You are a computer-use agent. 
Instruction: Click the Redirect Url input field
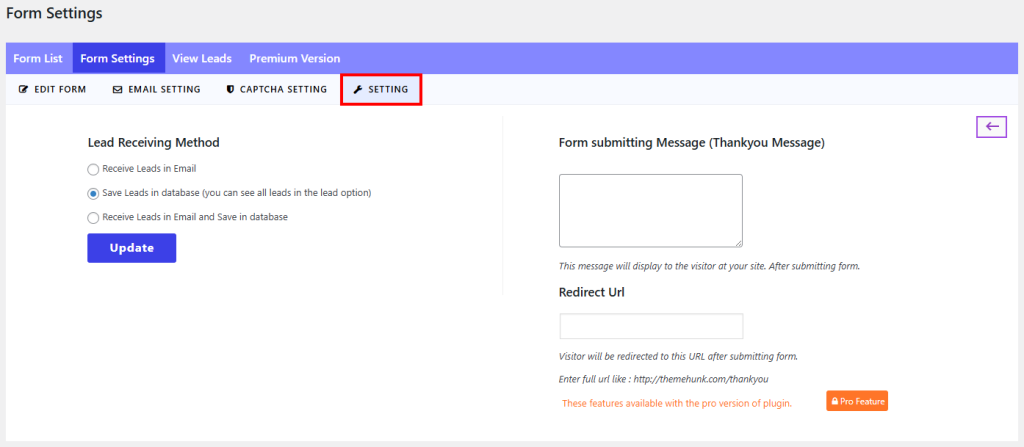(x=651, y=326)
